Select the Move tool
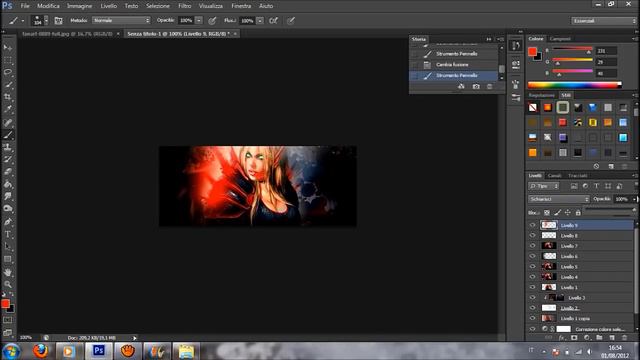This screenshot has height=360, width=640. [8, 48]
